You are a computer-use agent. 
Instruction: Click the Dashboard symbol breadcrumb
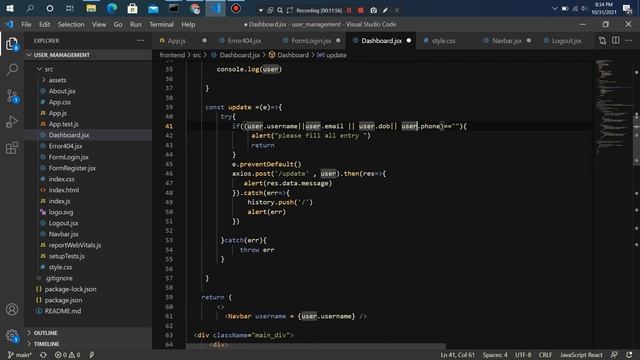click(289, 55)
